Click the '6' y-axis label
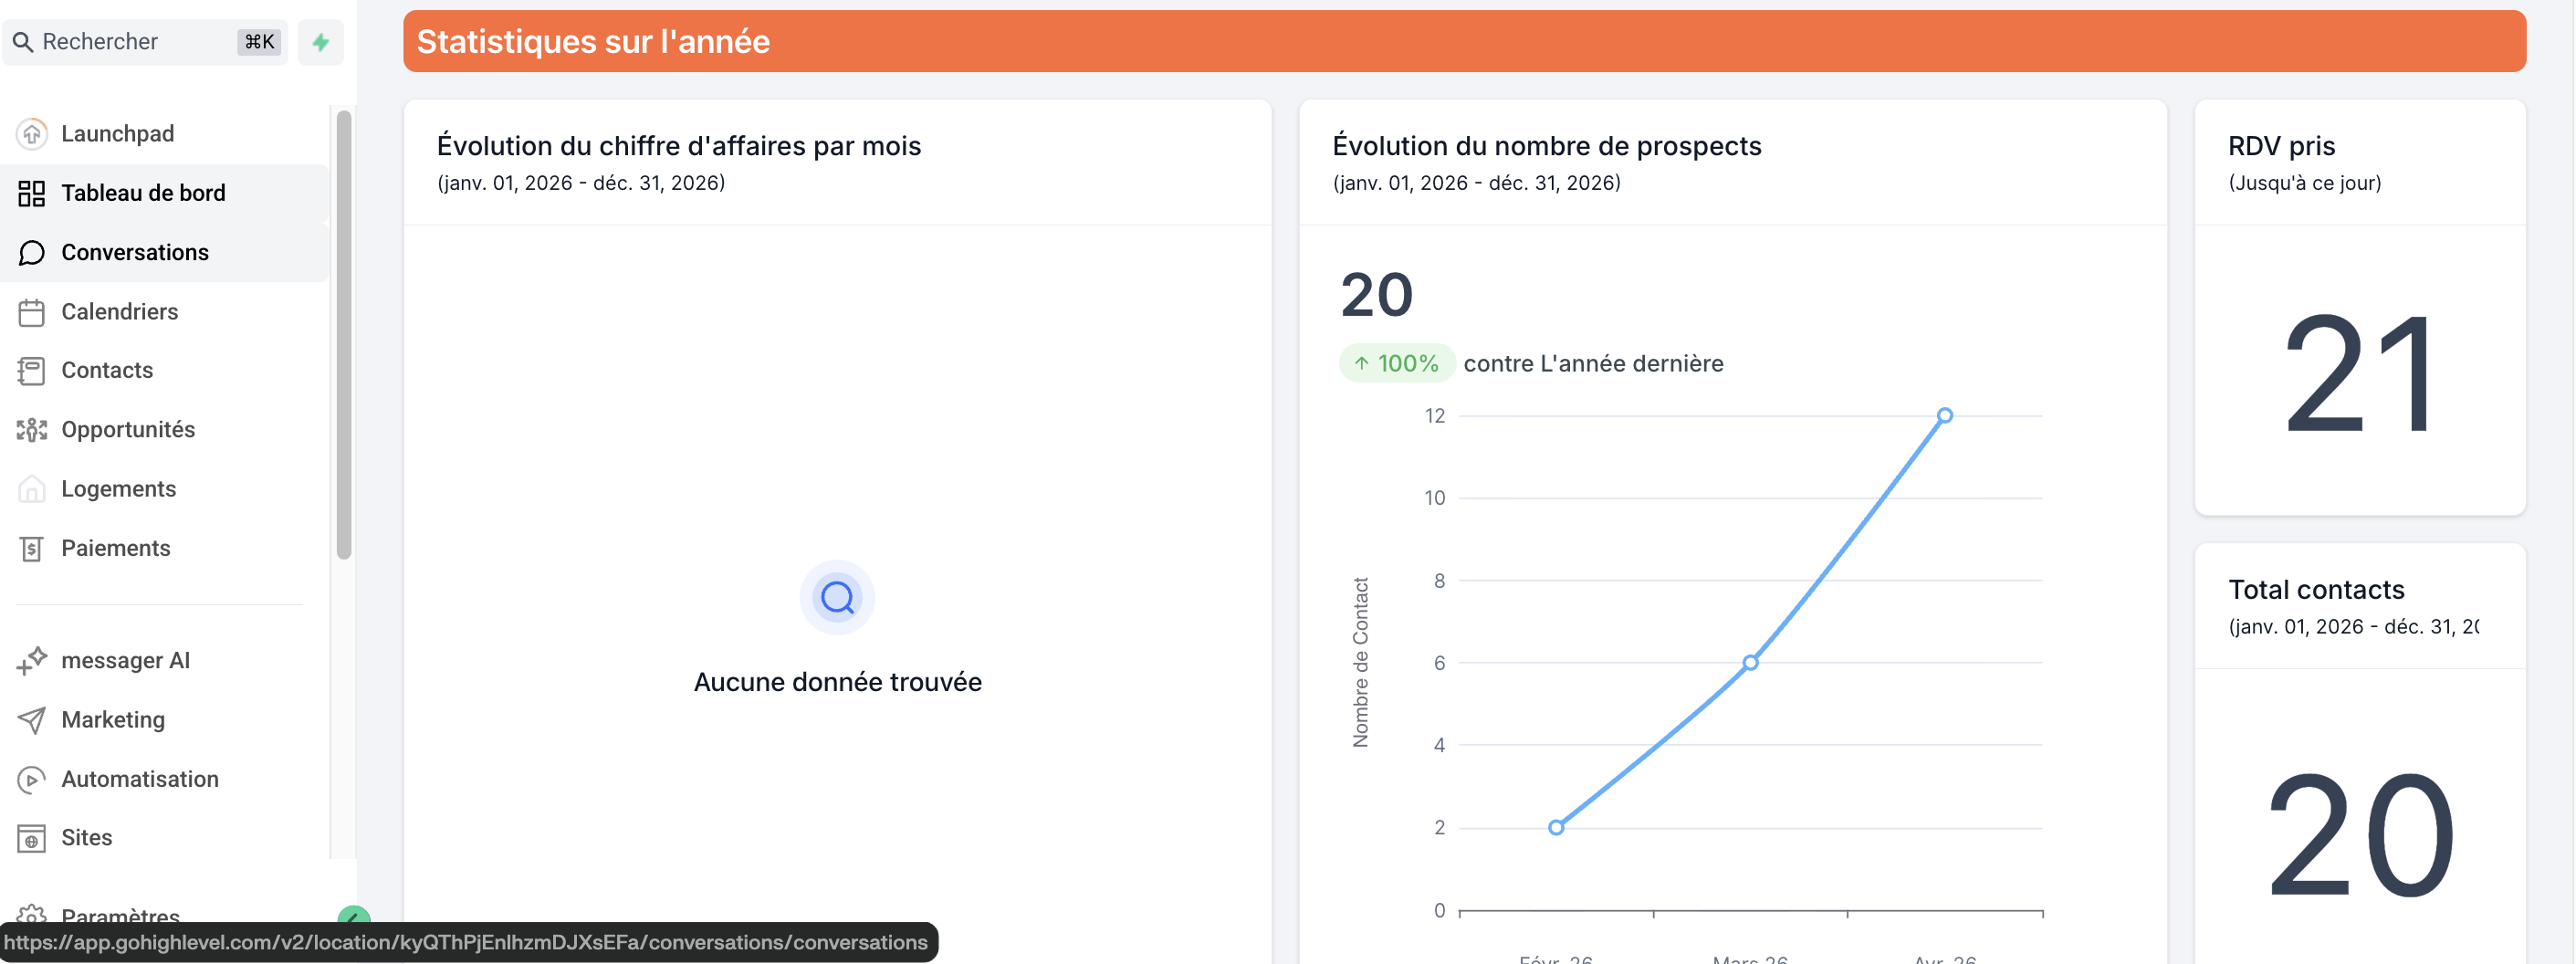2576x964 pixels. click(x=1439, y=663)
